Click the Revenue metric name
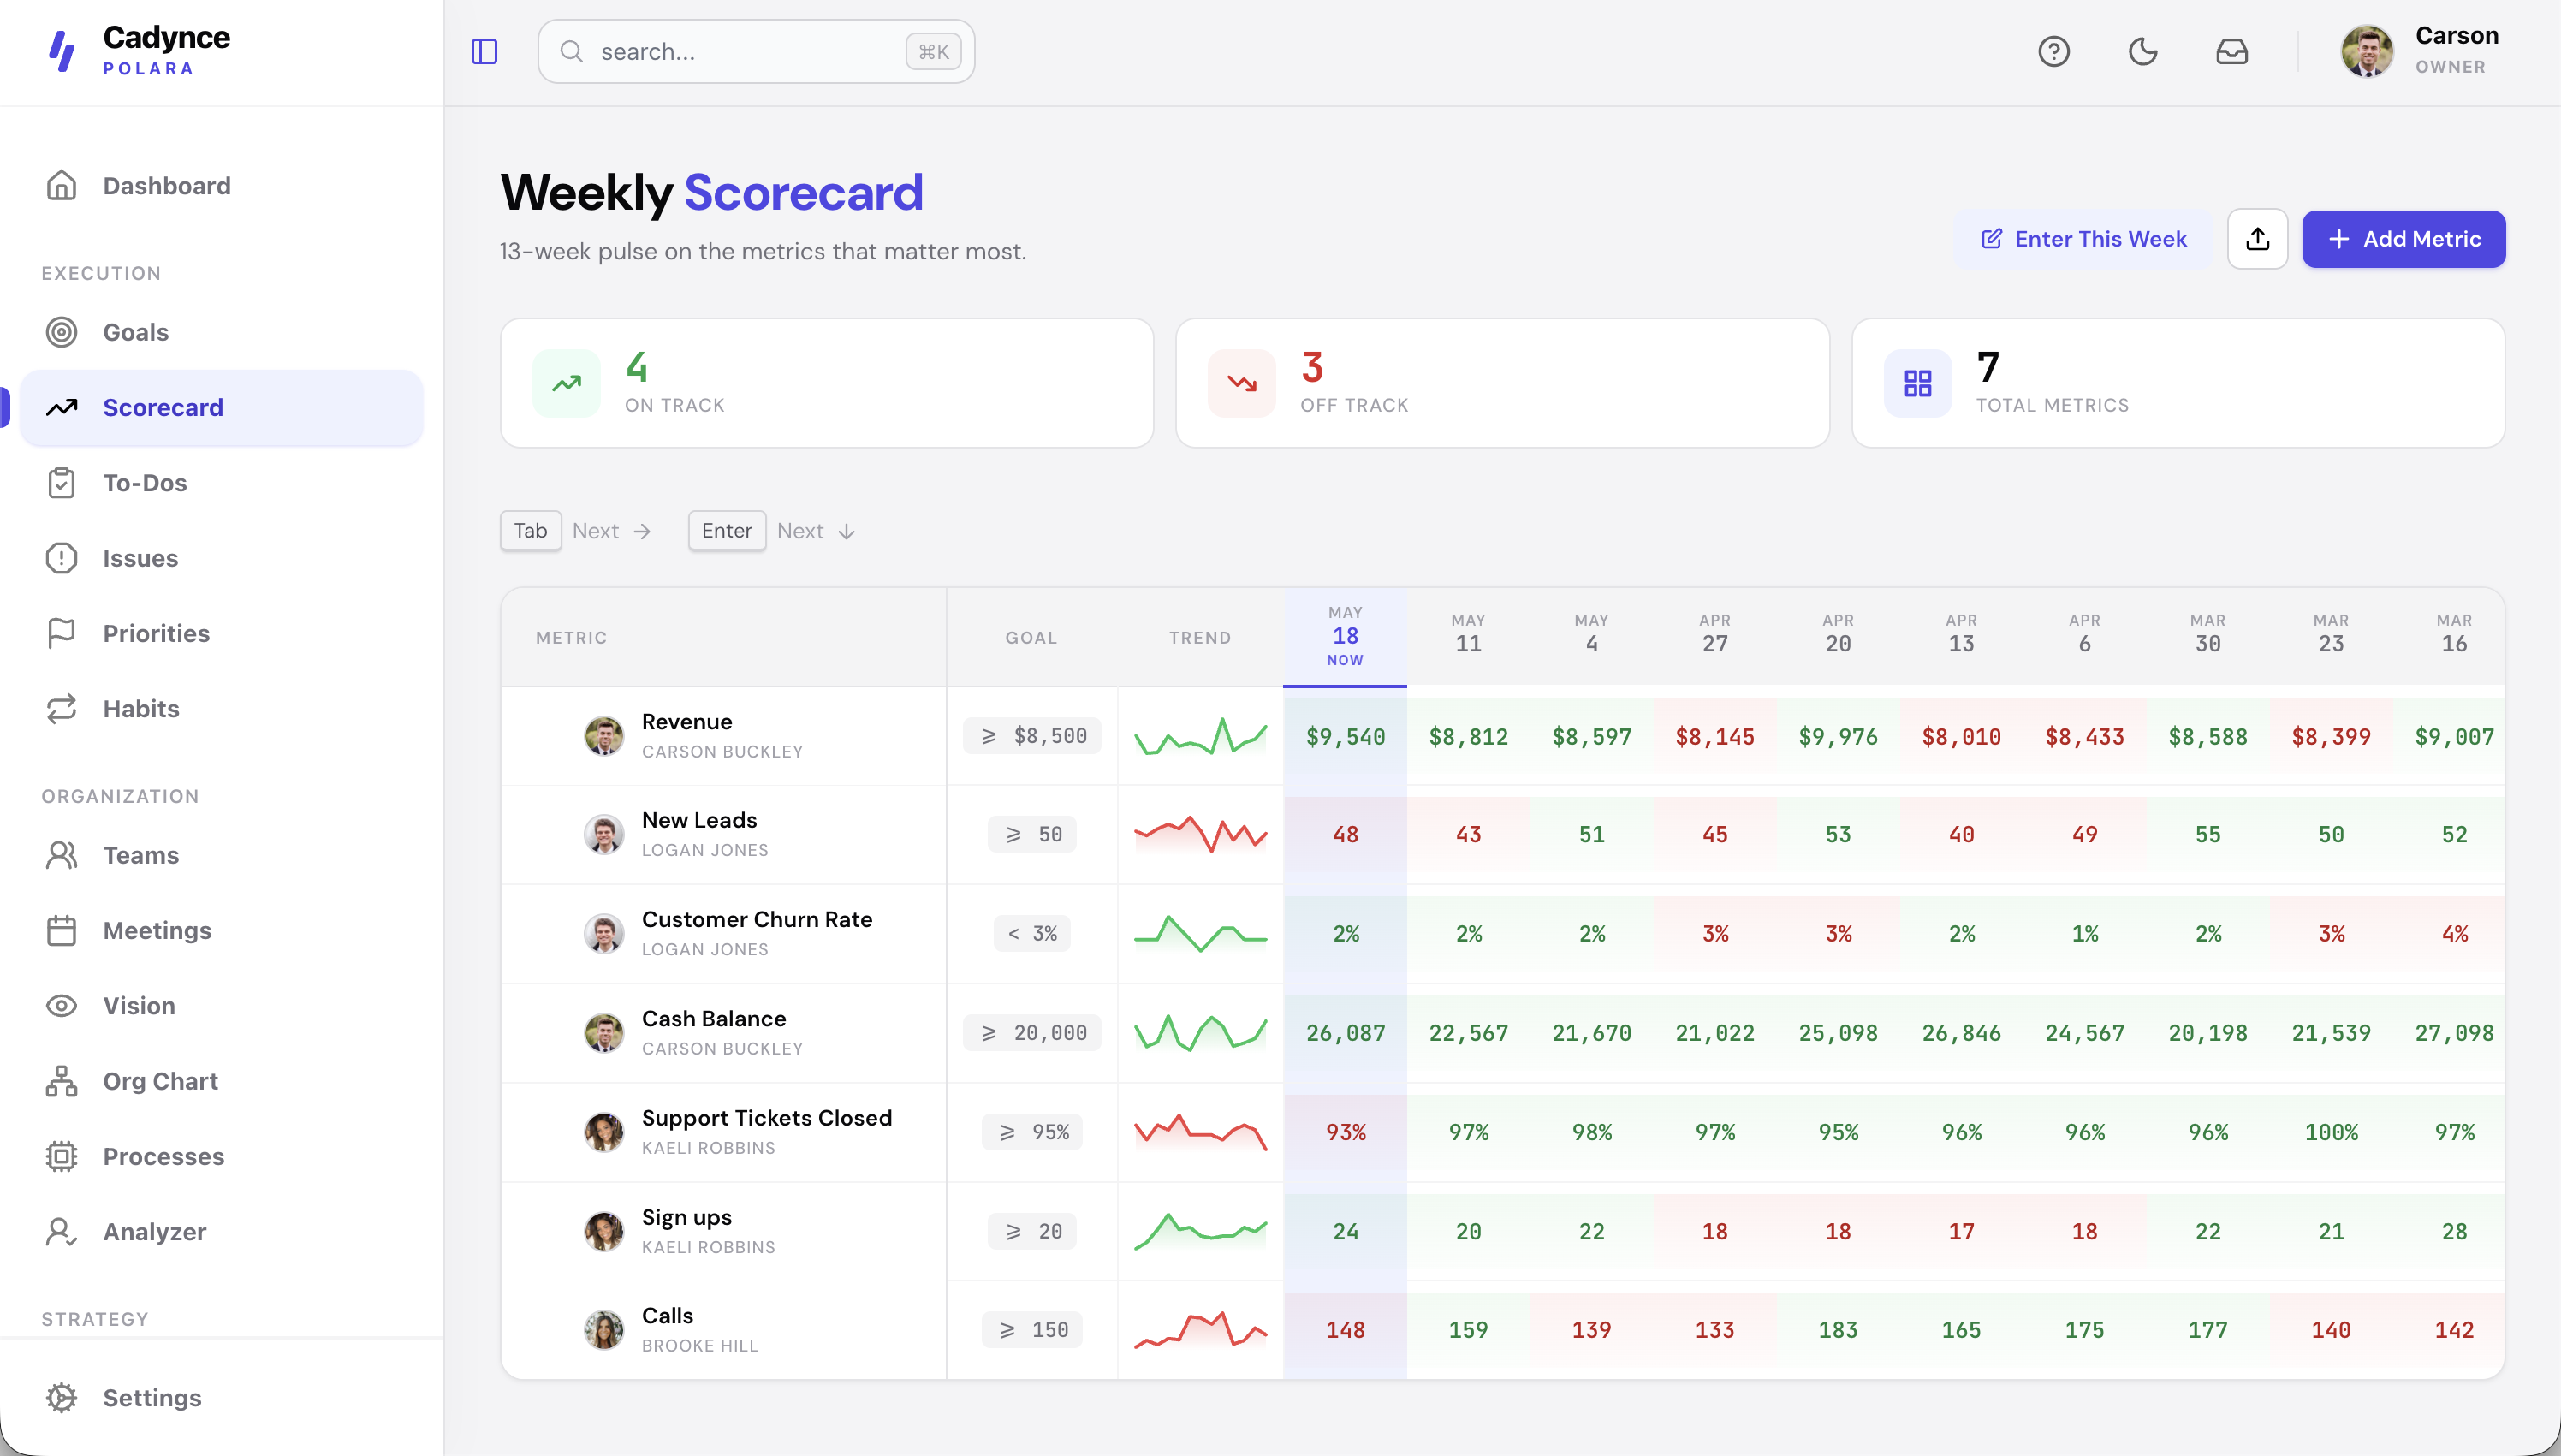This screenshot has height=1456, width=2561. [687, 722]
